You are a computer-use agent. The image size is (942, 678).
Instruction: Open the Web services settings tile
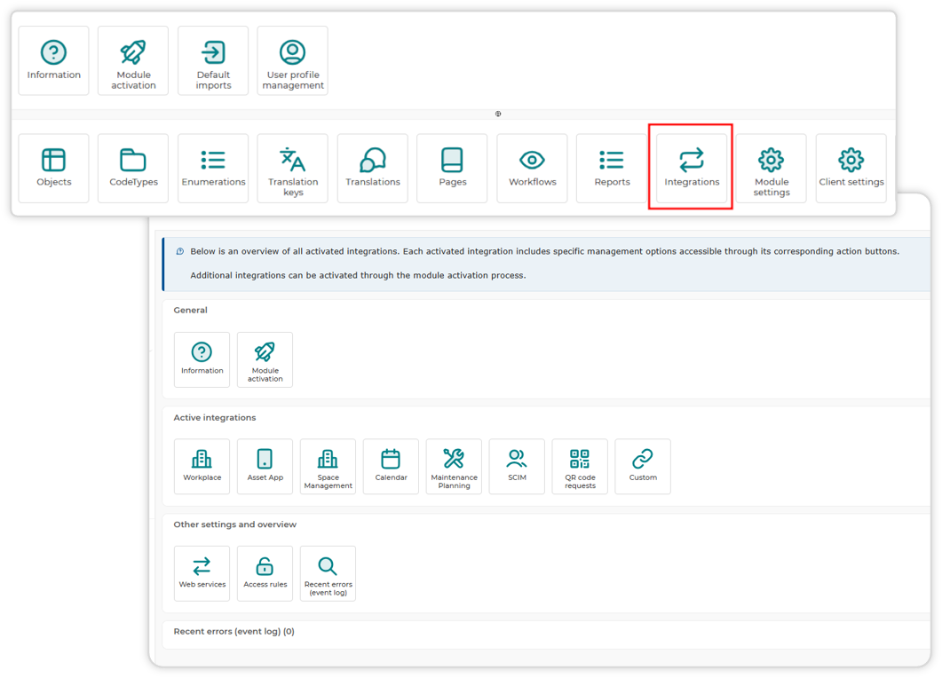click(x=202, y=573)
